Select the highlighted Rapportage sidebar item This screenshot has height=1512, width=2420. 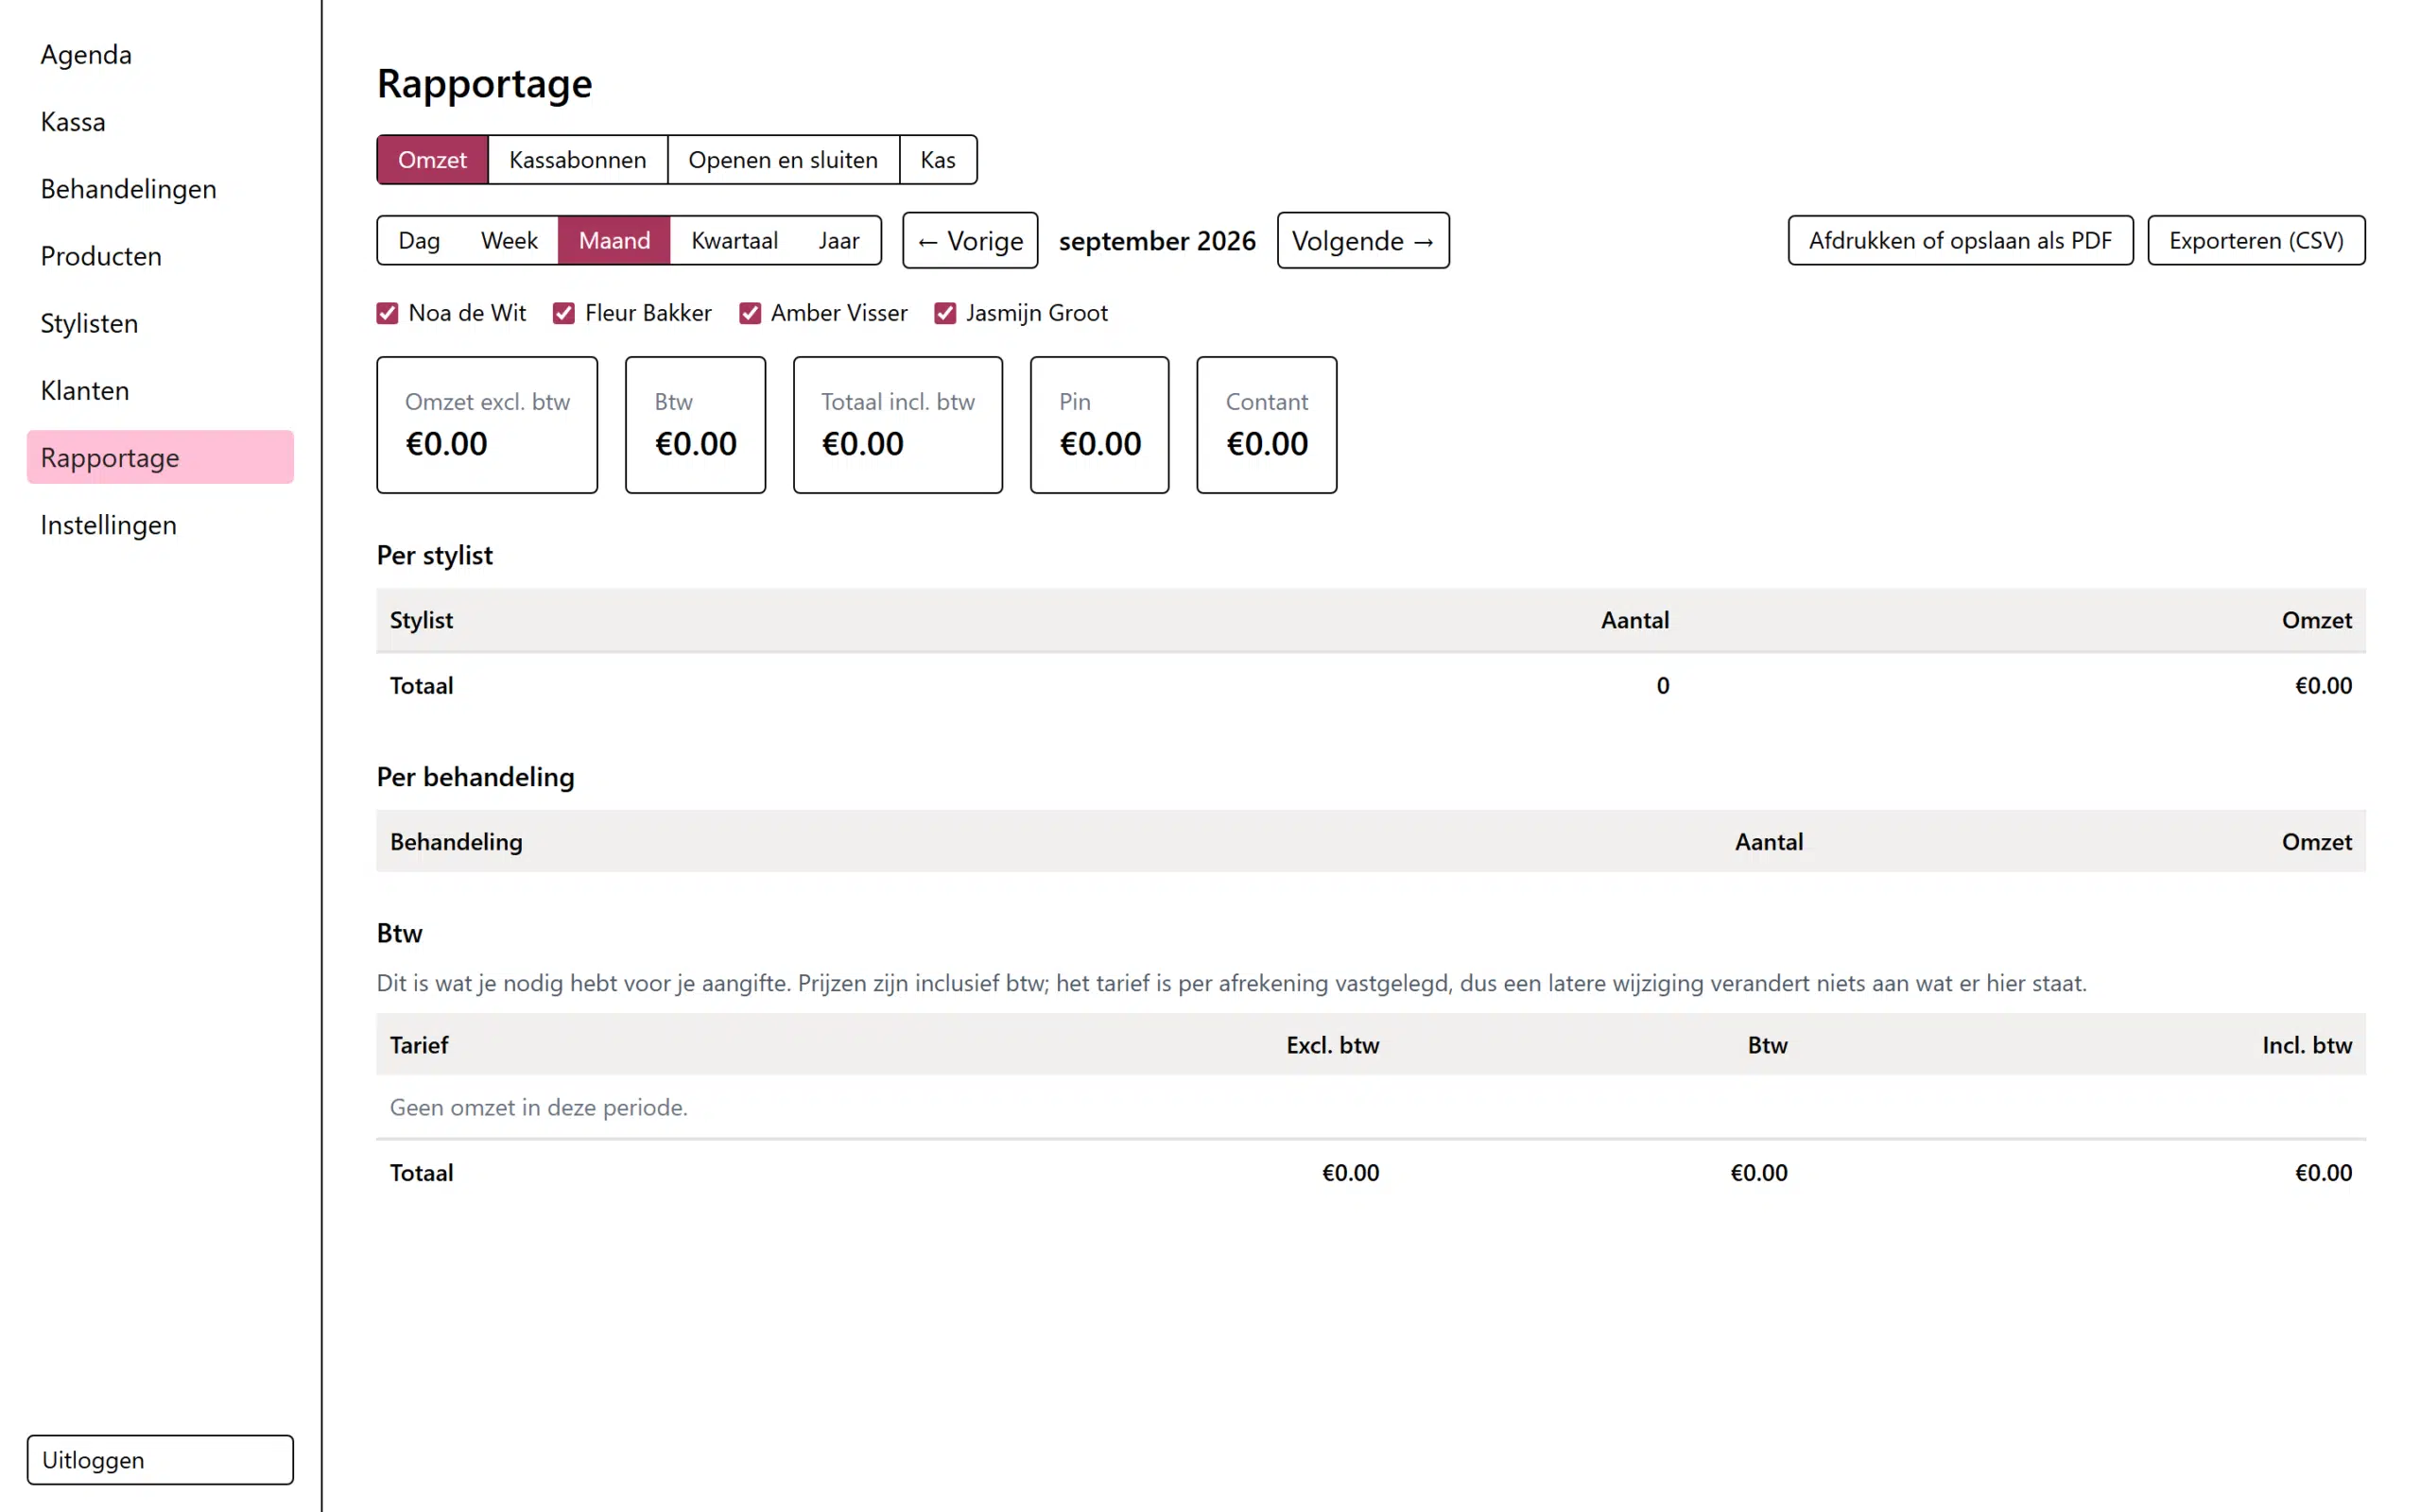tap(160, 457)
